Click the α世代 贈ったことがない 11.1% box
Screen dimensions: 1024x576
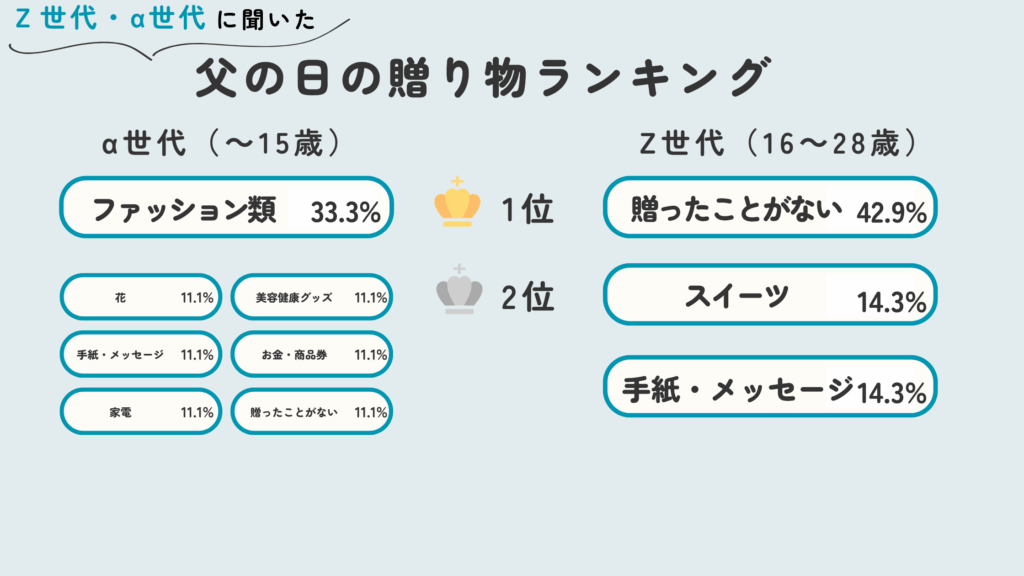coord(312,411)
